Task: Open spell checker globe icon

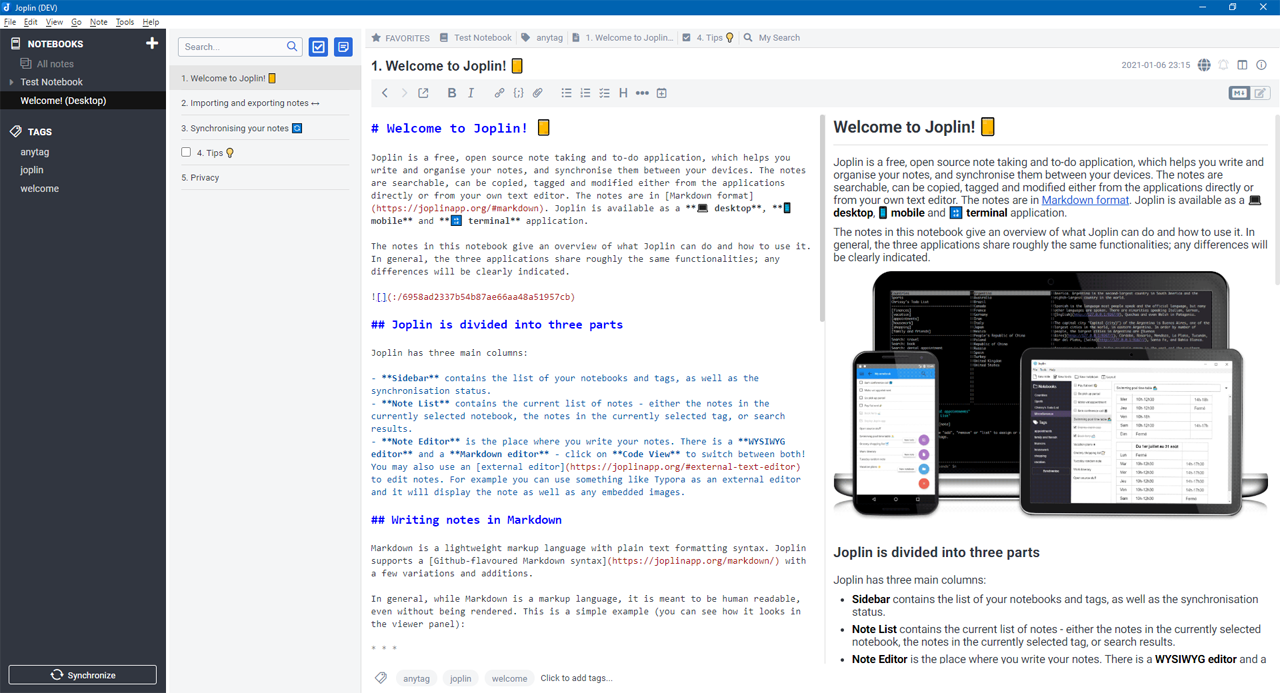Action: pos(1204,65)
